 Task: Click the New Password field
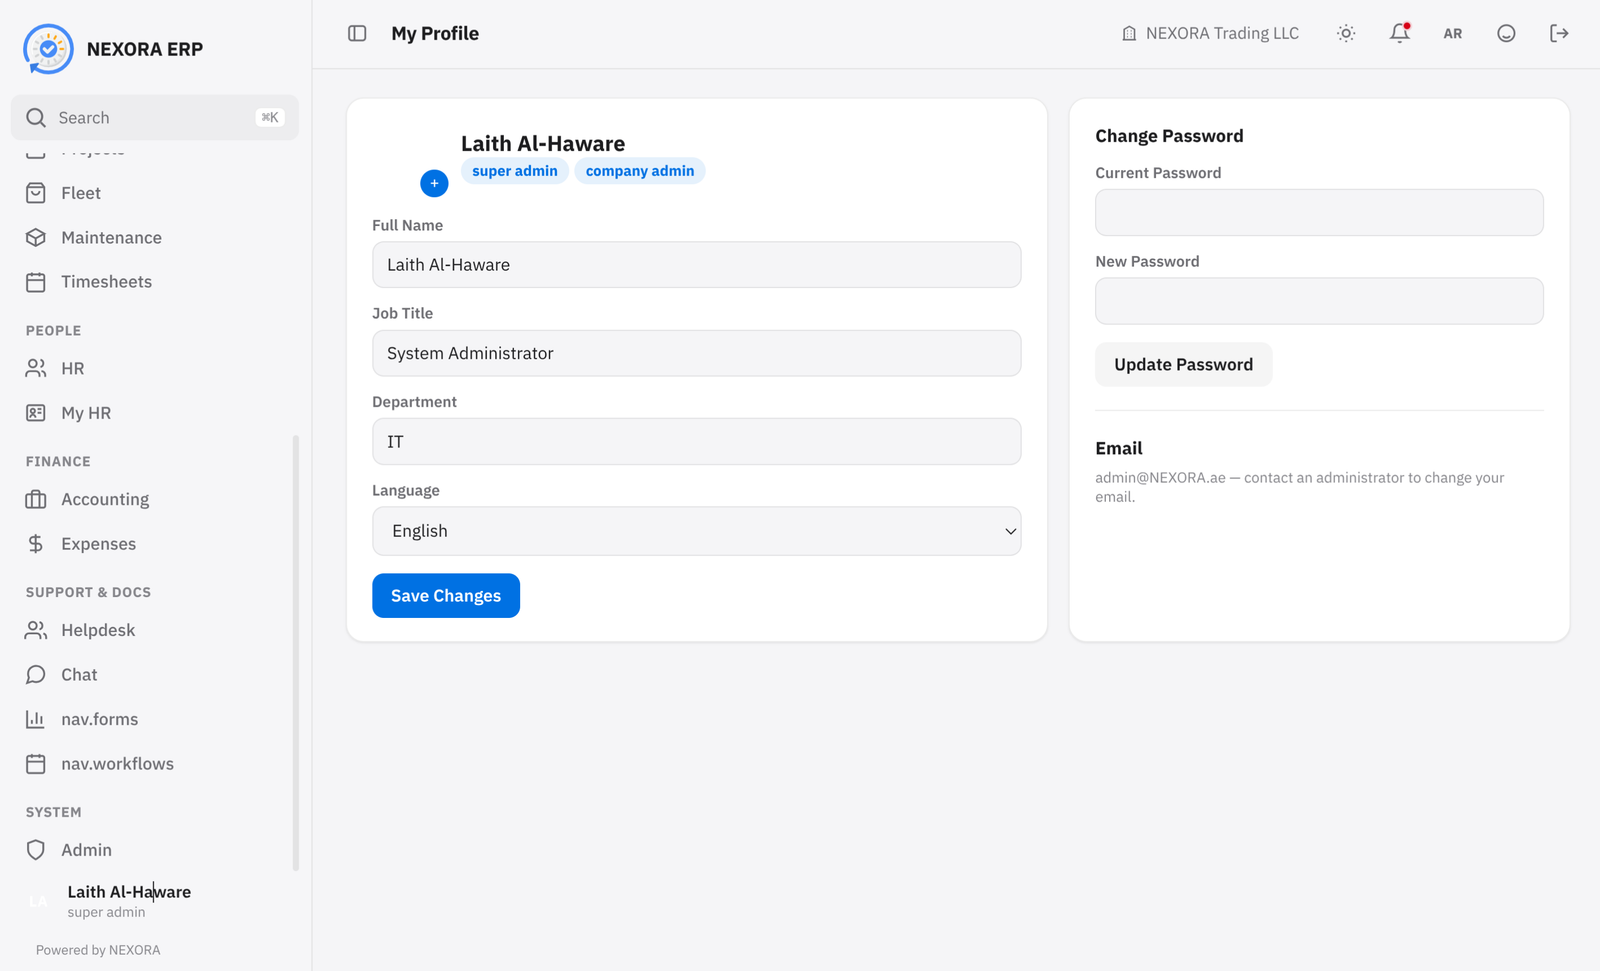(x=1319, y=301)
